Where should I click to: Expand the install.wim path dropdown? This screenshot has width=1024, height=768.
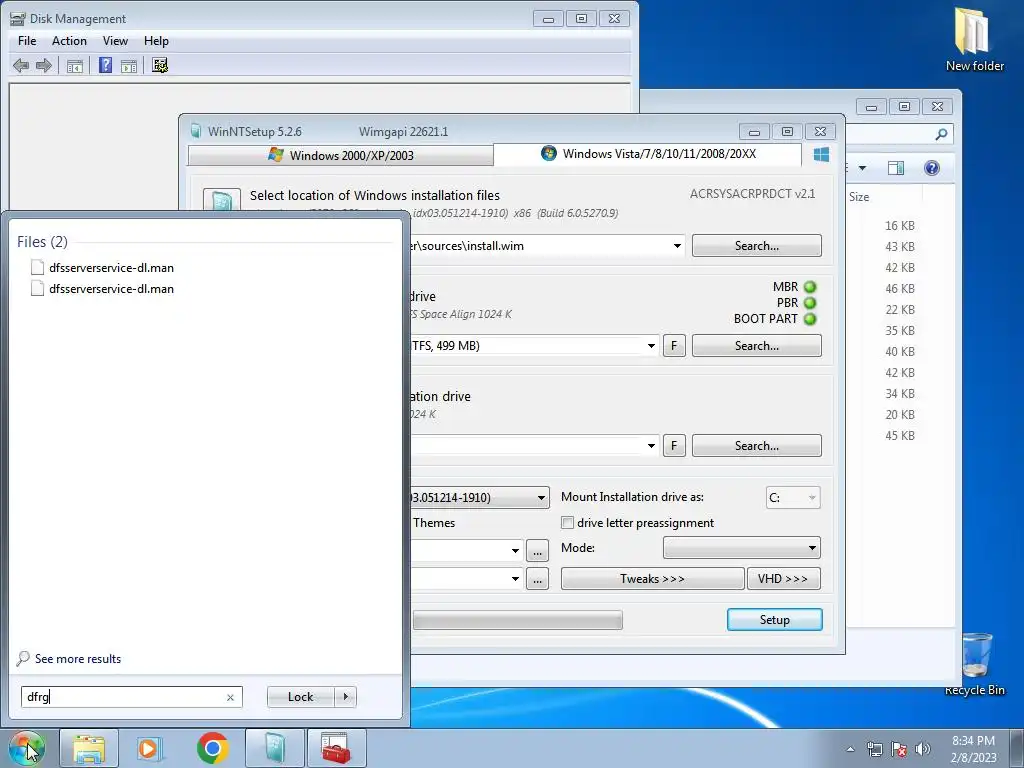(677, 246)
